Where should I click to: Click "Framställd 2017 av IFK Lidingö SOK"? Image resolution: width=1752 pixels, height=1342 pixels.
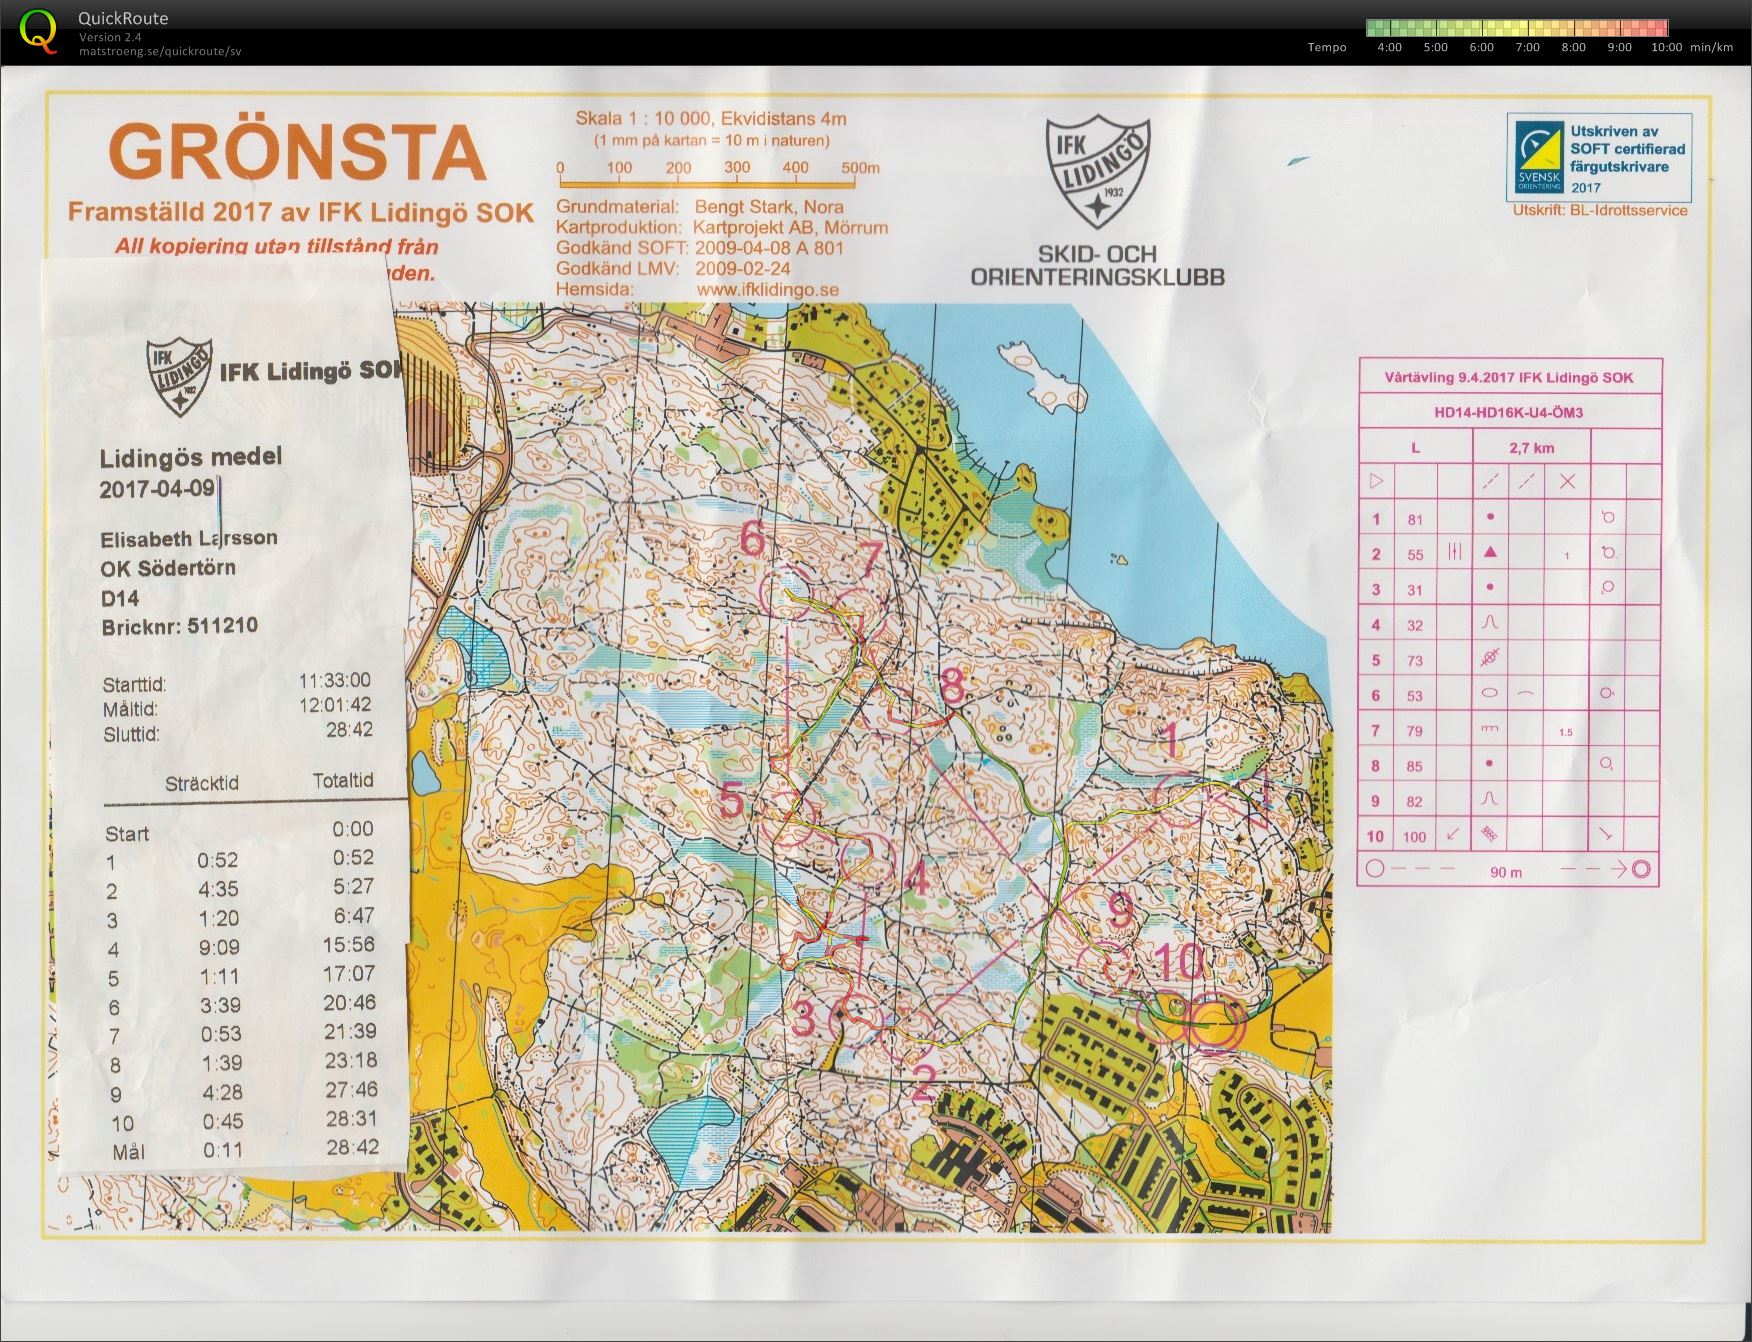click(300, 212)
